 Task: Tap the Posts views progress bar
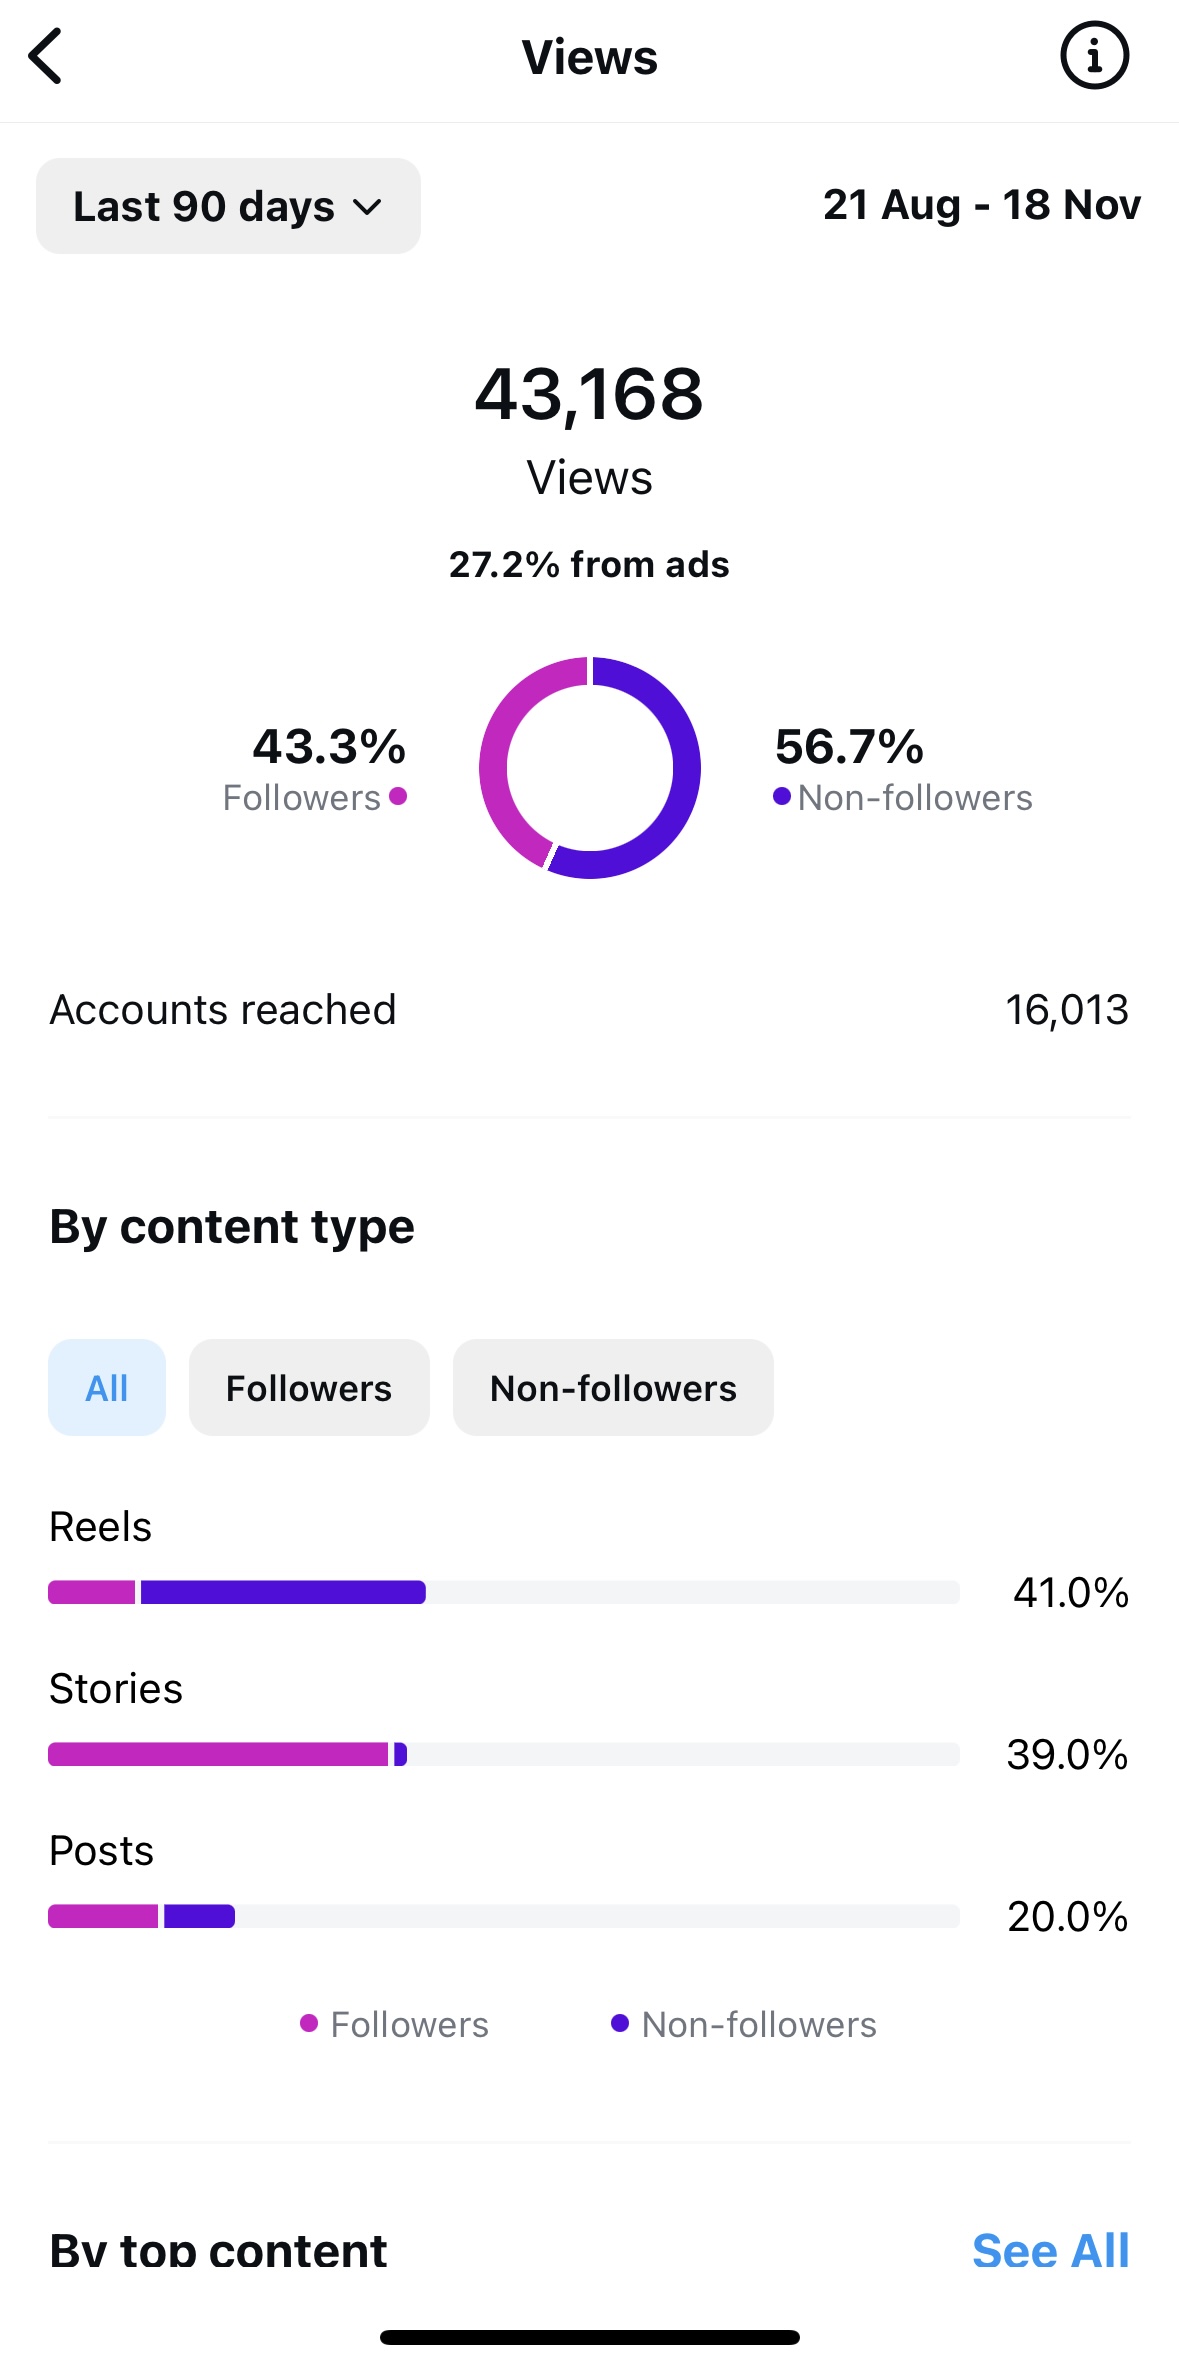(x=503, y=1916)
